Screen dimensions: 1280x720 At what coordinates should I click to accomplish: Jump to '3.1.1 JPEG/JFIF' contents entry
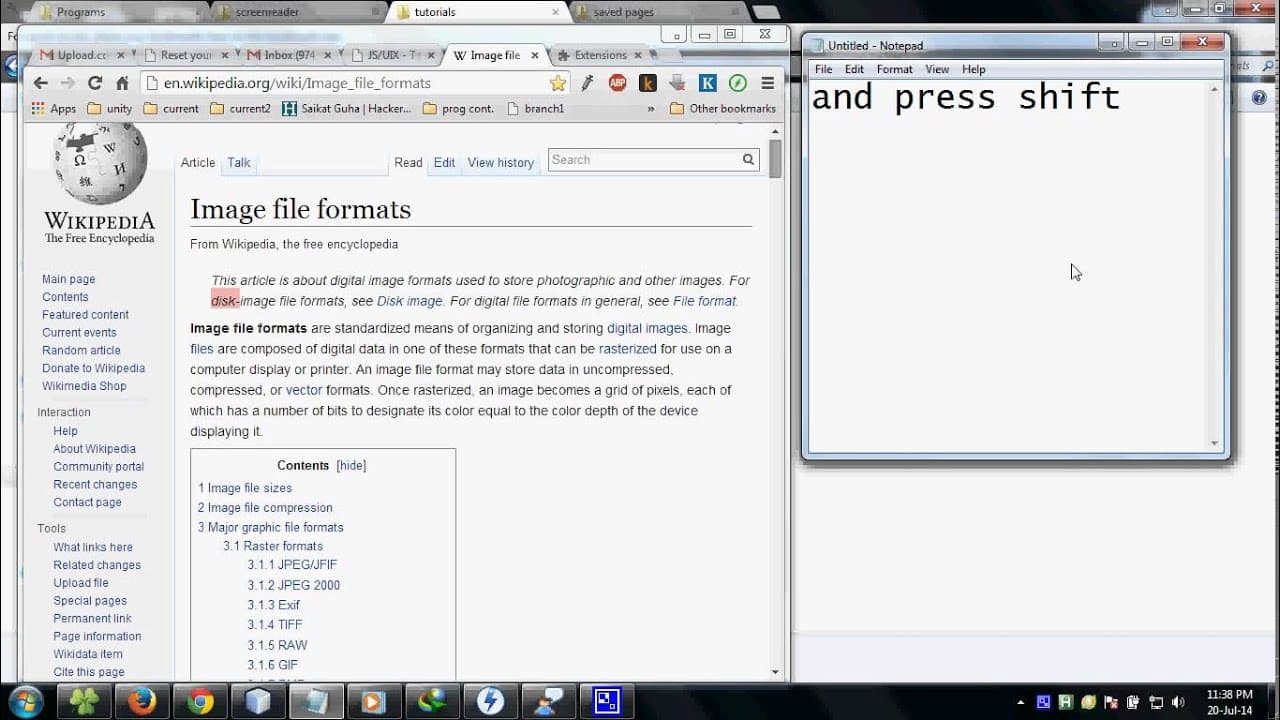292,565
